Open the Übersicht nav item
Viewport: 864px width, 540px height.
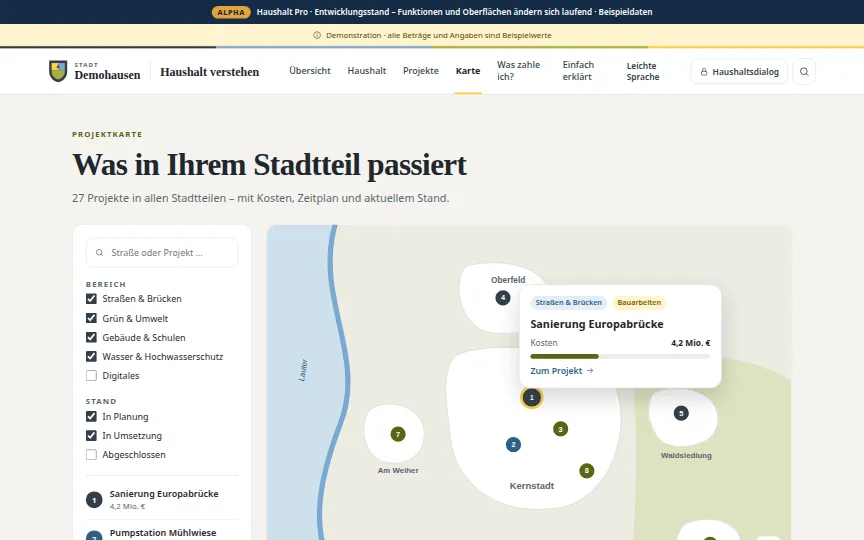(310, 71)
